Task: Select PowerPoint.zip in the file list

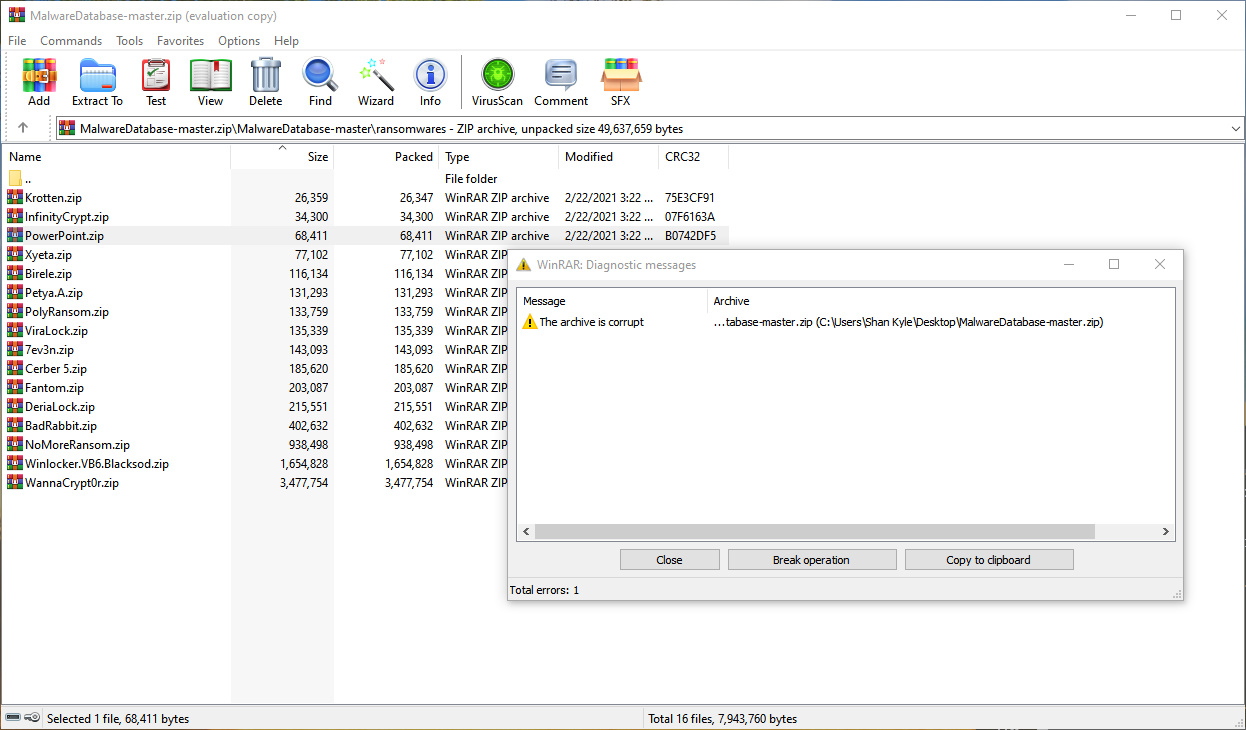Action: coord(64,236)
